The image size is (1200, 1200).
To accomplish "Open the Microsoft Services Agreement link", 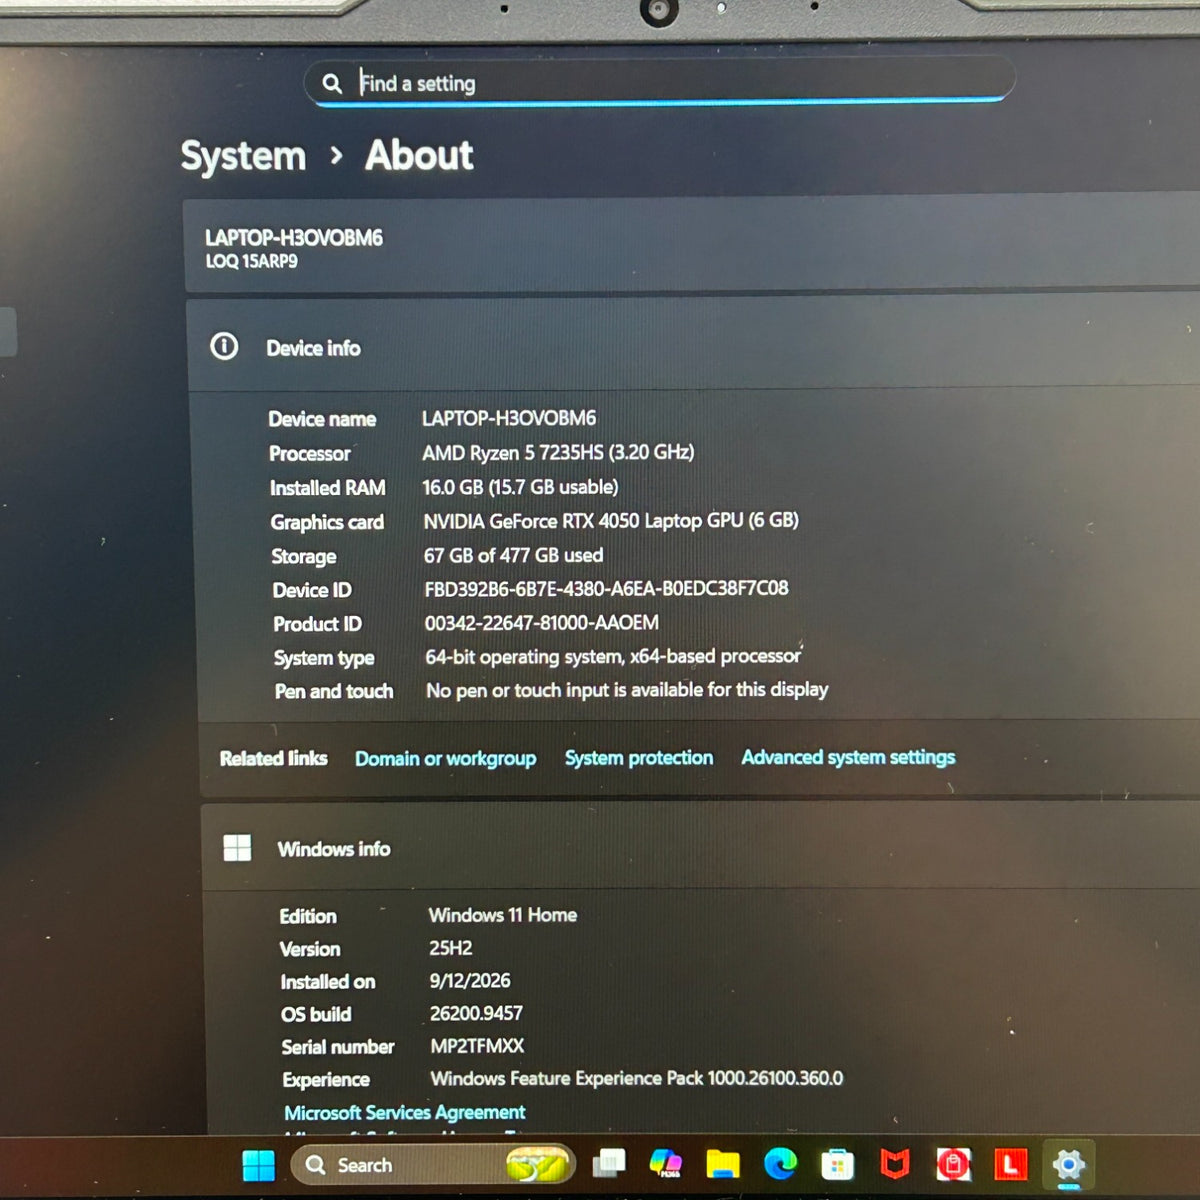I will [404, 1112].
